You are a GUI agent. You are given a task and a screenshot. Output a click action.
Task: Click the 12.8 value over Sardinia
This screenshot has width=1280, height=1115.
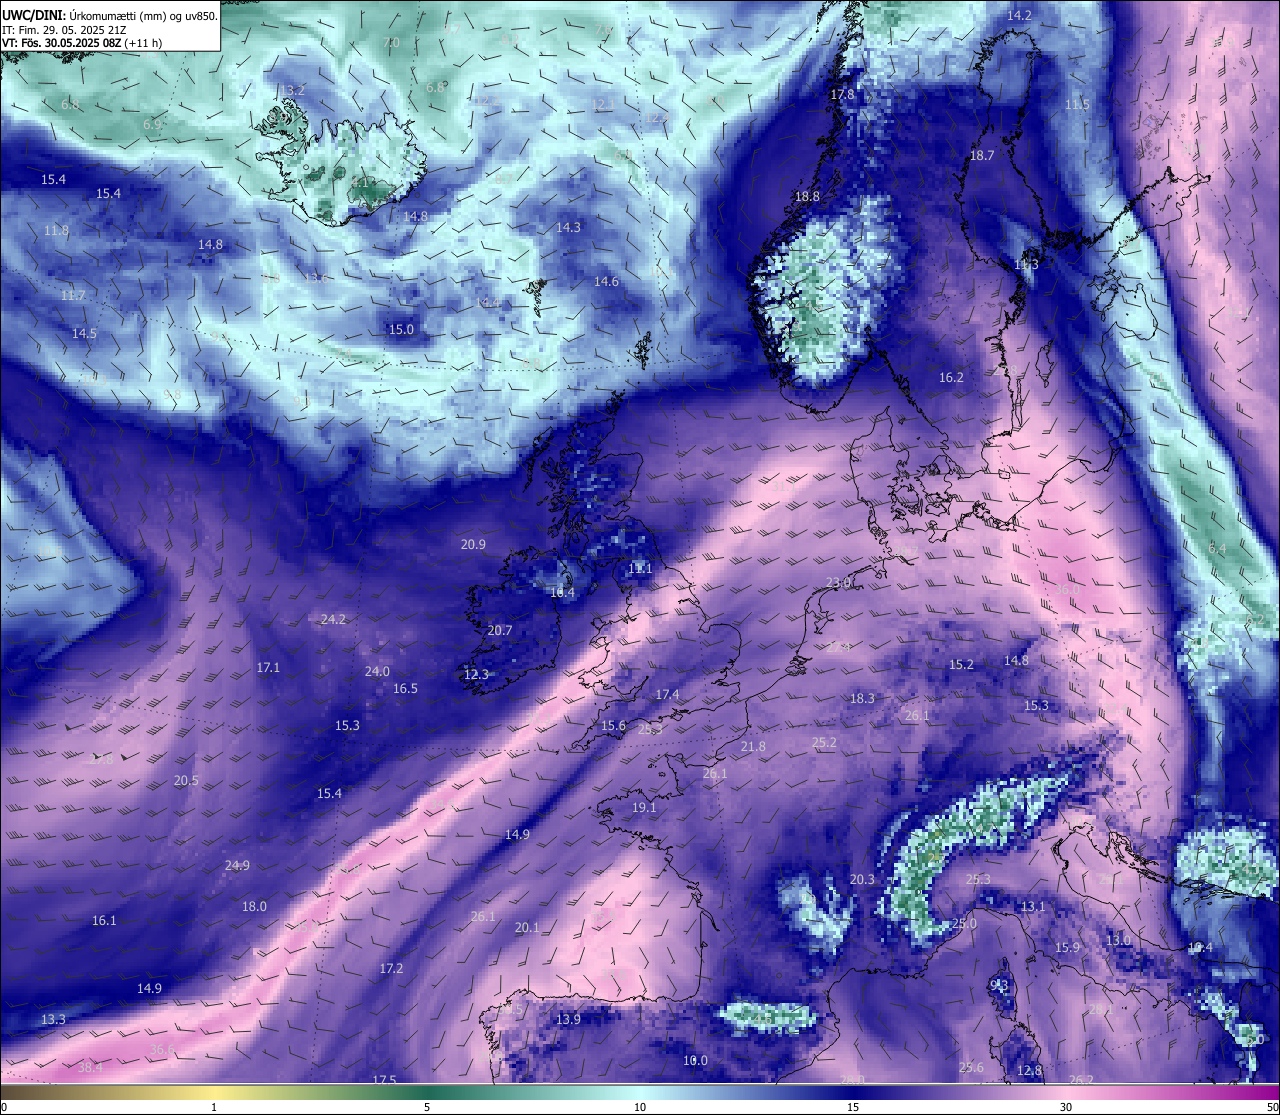click(1029, 1071)
